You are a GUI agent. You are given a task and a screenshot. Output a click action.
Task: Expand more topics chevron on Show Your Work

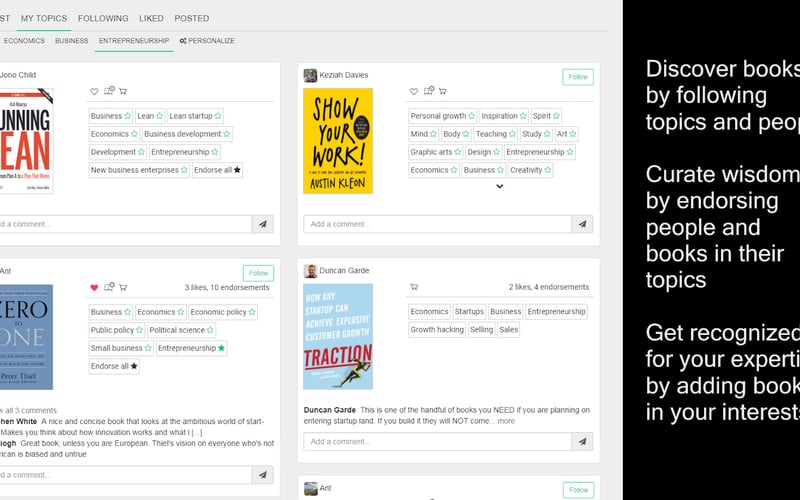(x=500, y=186)
